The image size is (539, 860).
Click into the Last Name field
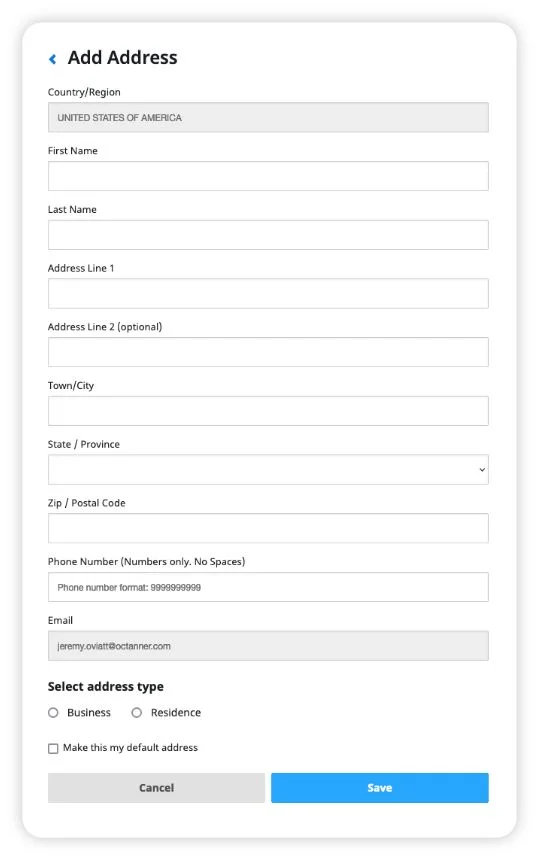coord(268,235)
